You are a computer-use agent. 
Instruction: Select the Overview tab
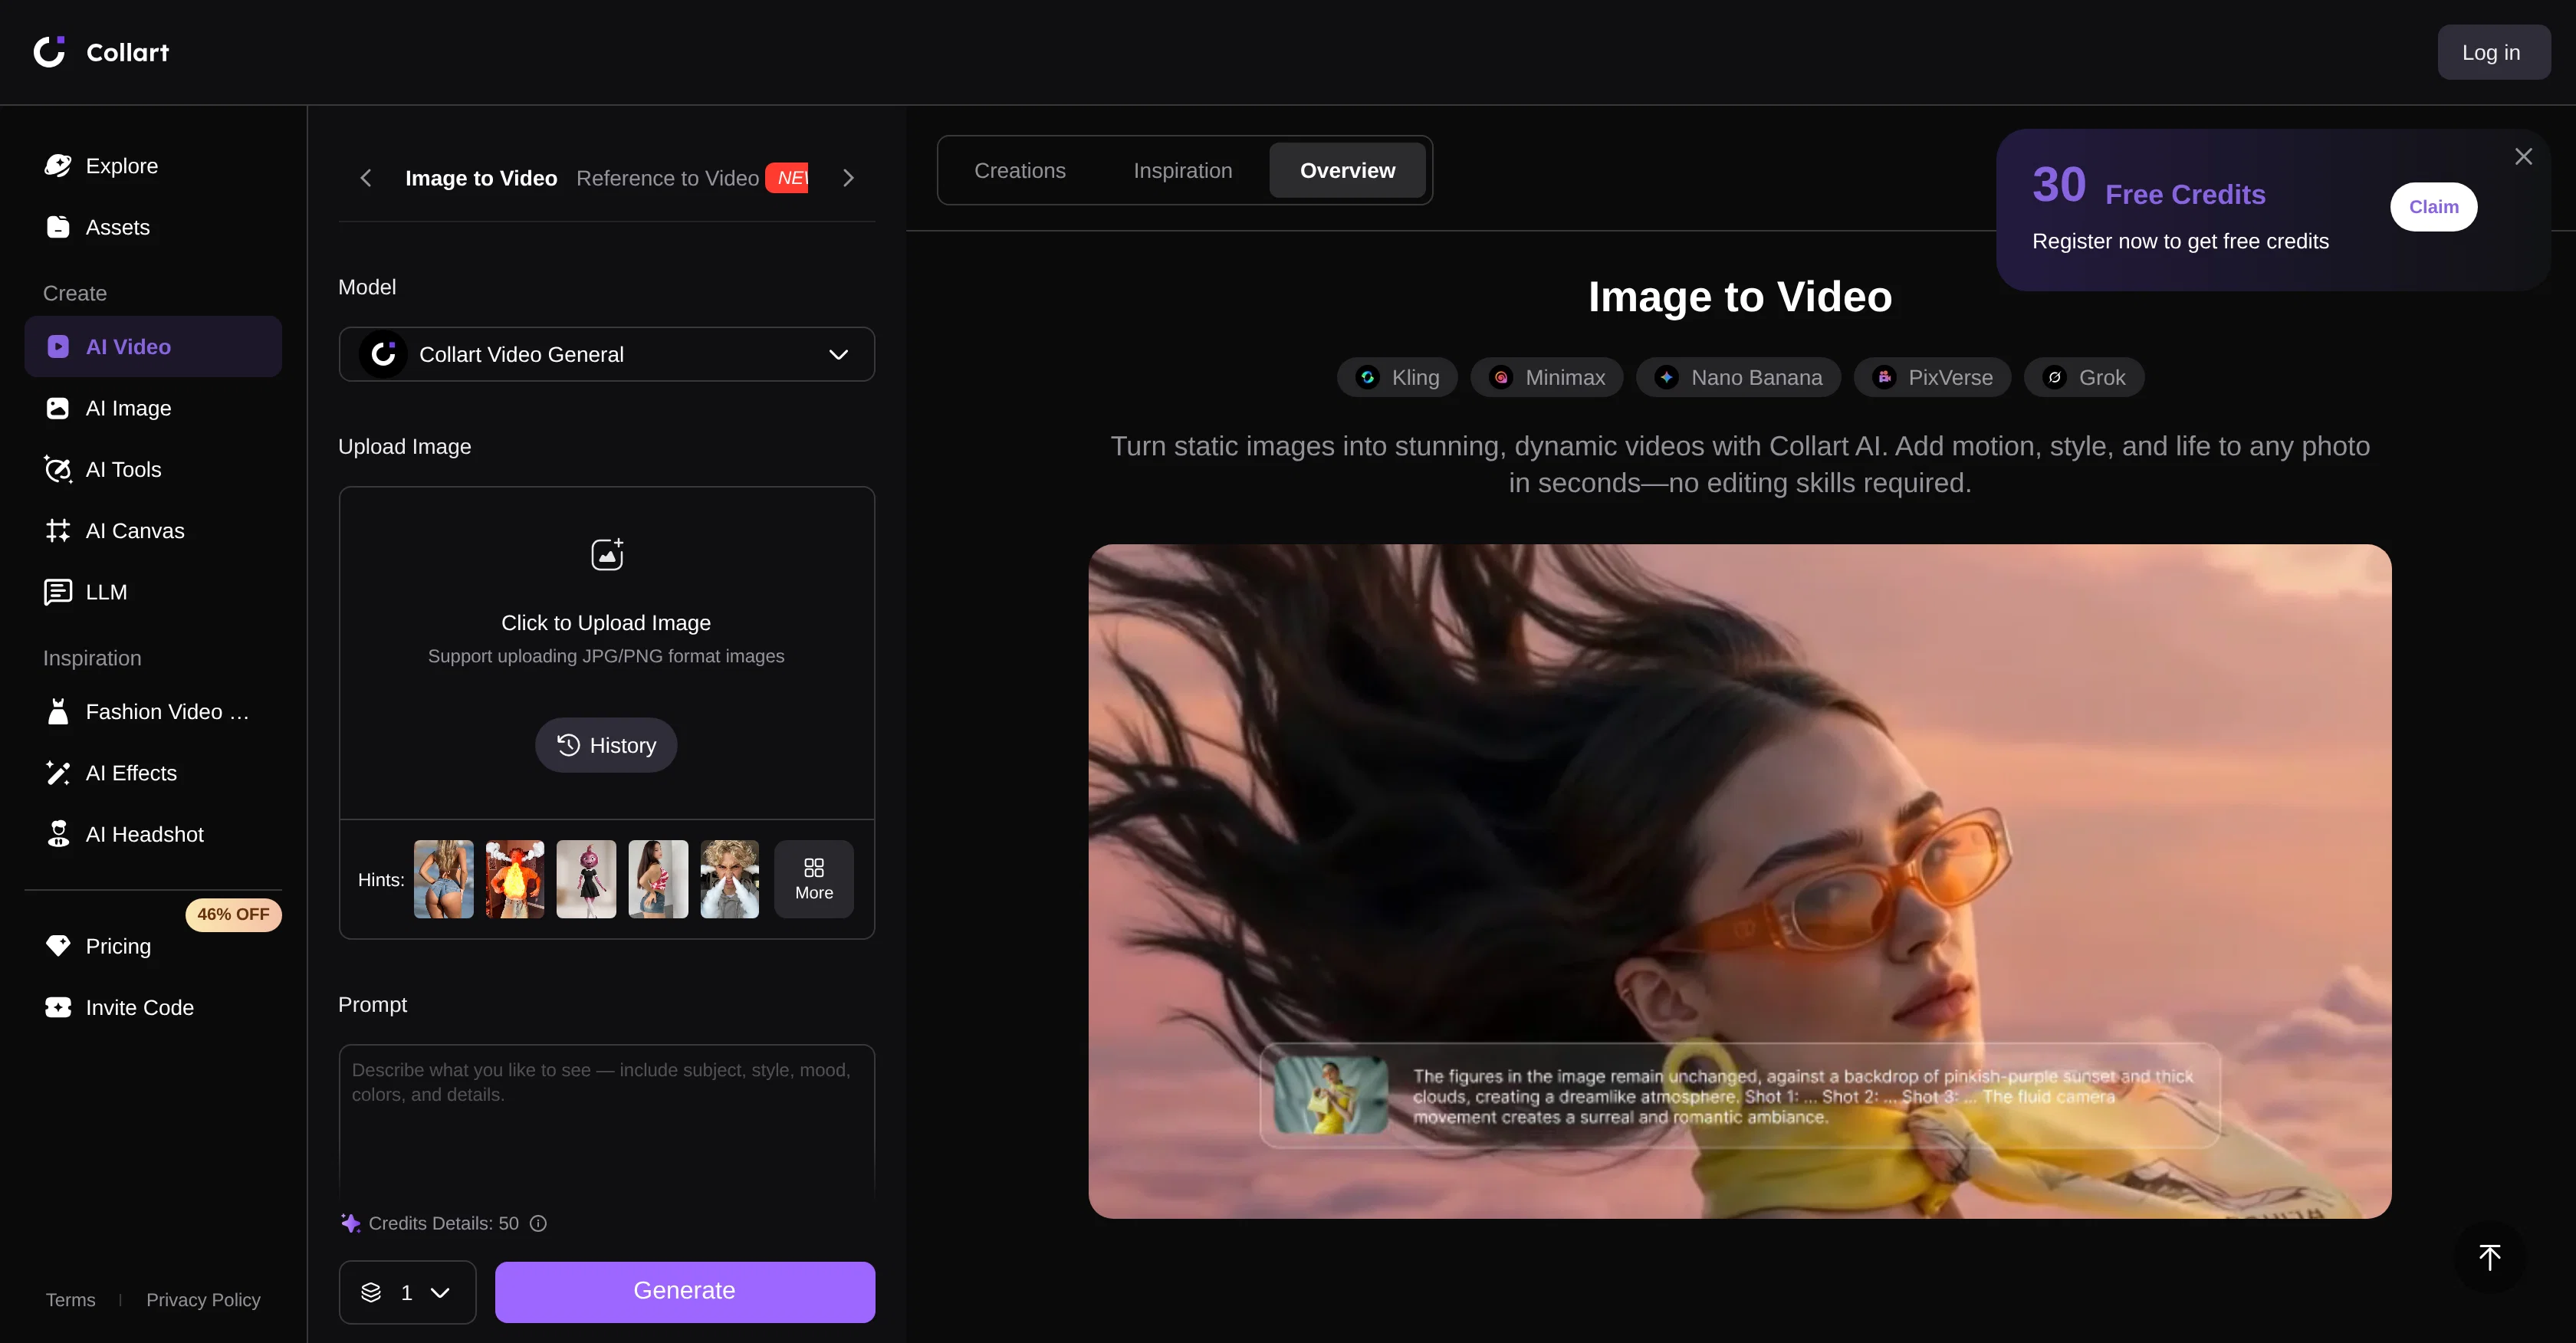[x=1347, y=171]
